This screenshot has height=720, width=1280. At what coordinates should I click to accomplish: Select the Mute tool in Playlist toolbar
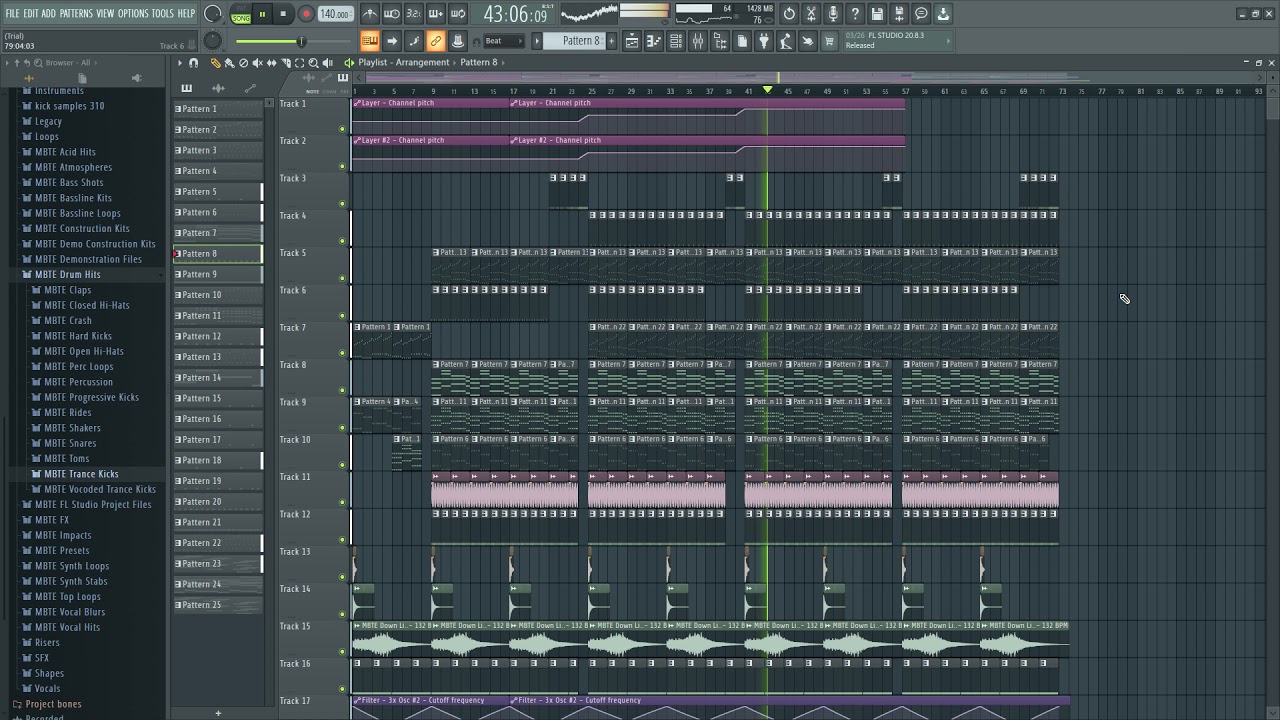click(x=257, y=63)
